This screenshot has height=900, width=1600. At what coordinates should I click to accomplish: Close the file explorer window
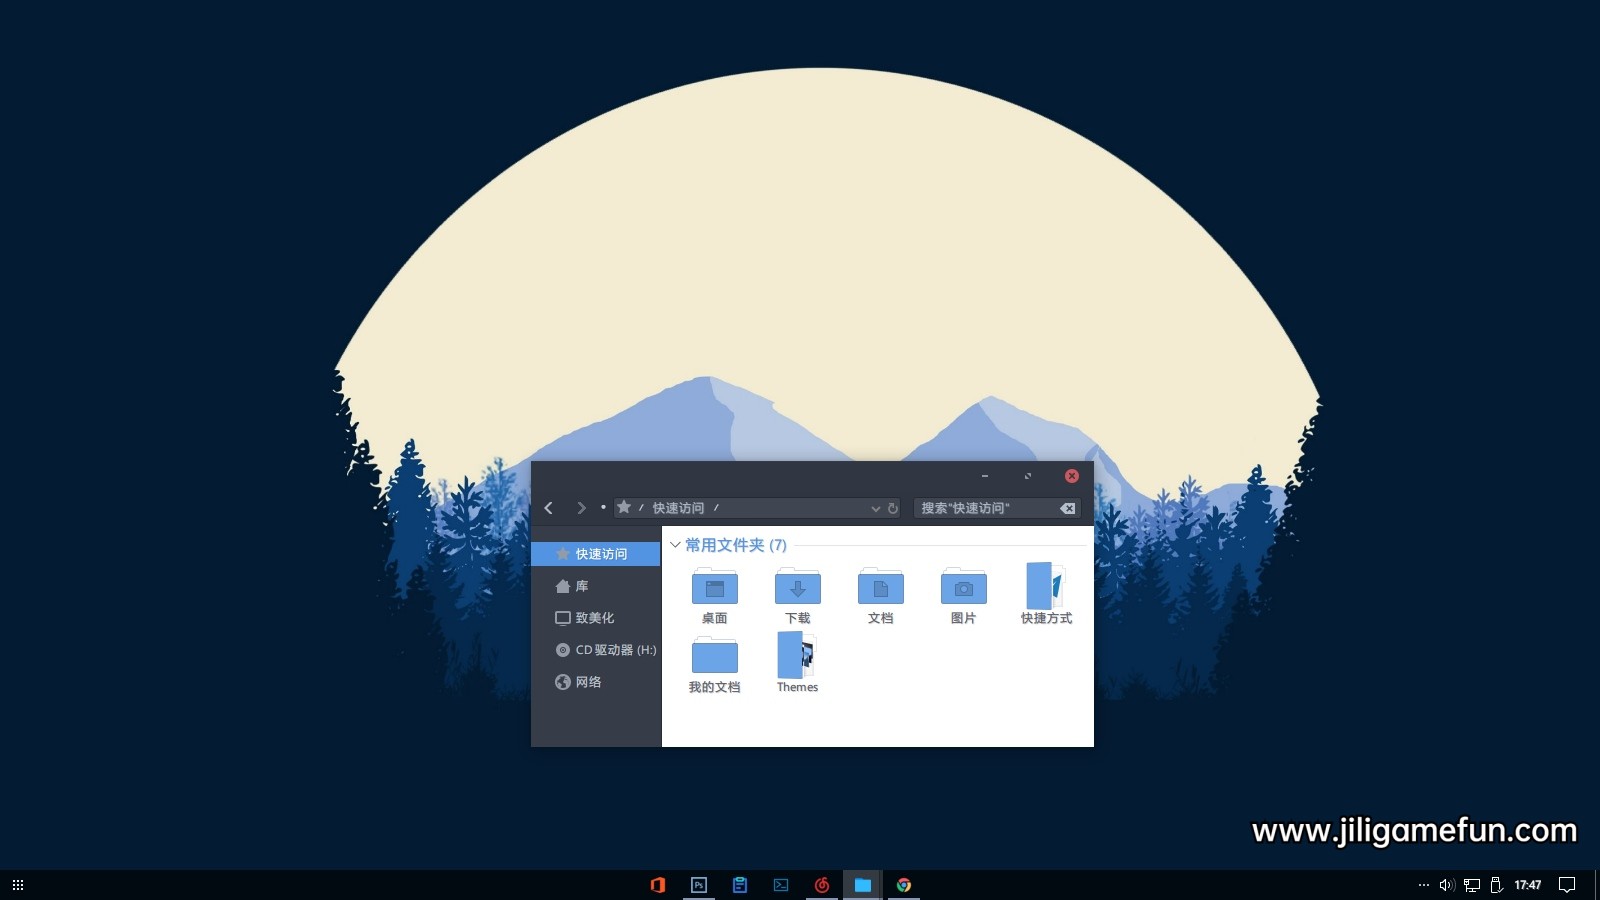pyautogui.click(x=1072, y=476)
